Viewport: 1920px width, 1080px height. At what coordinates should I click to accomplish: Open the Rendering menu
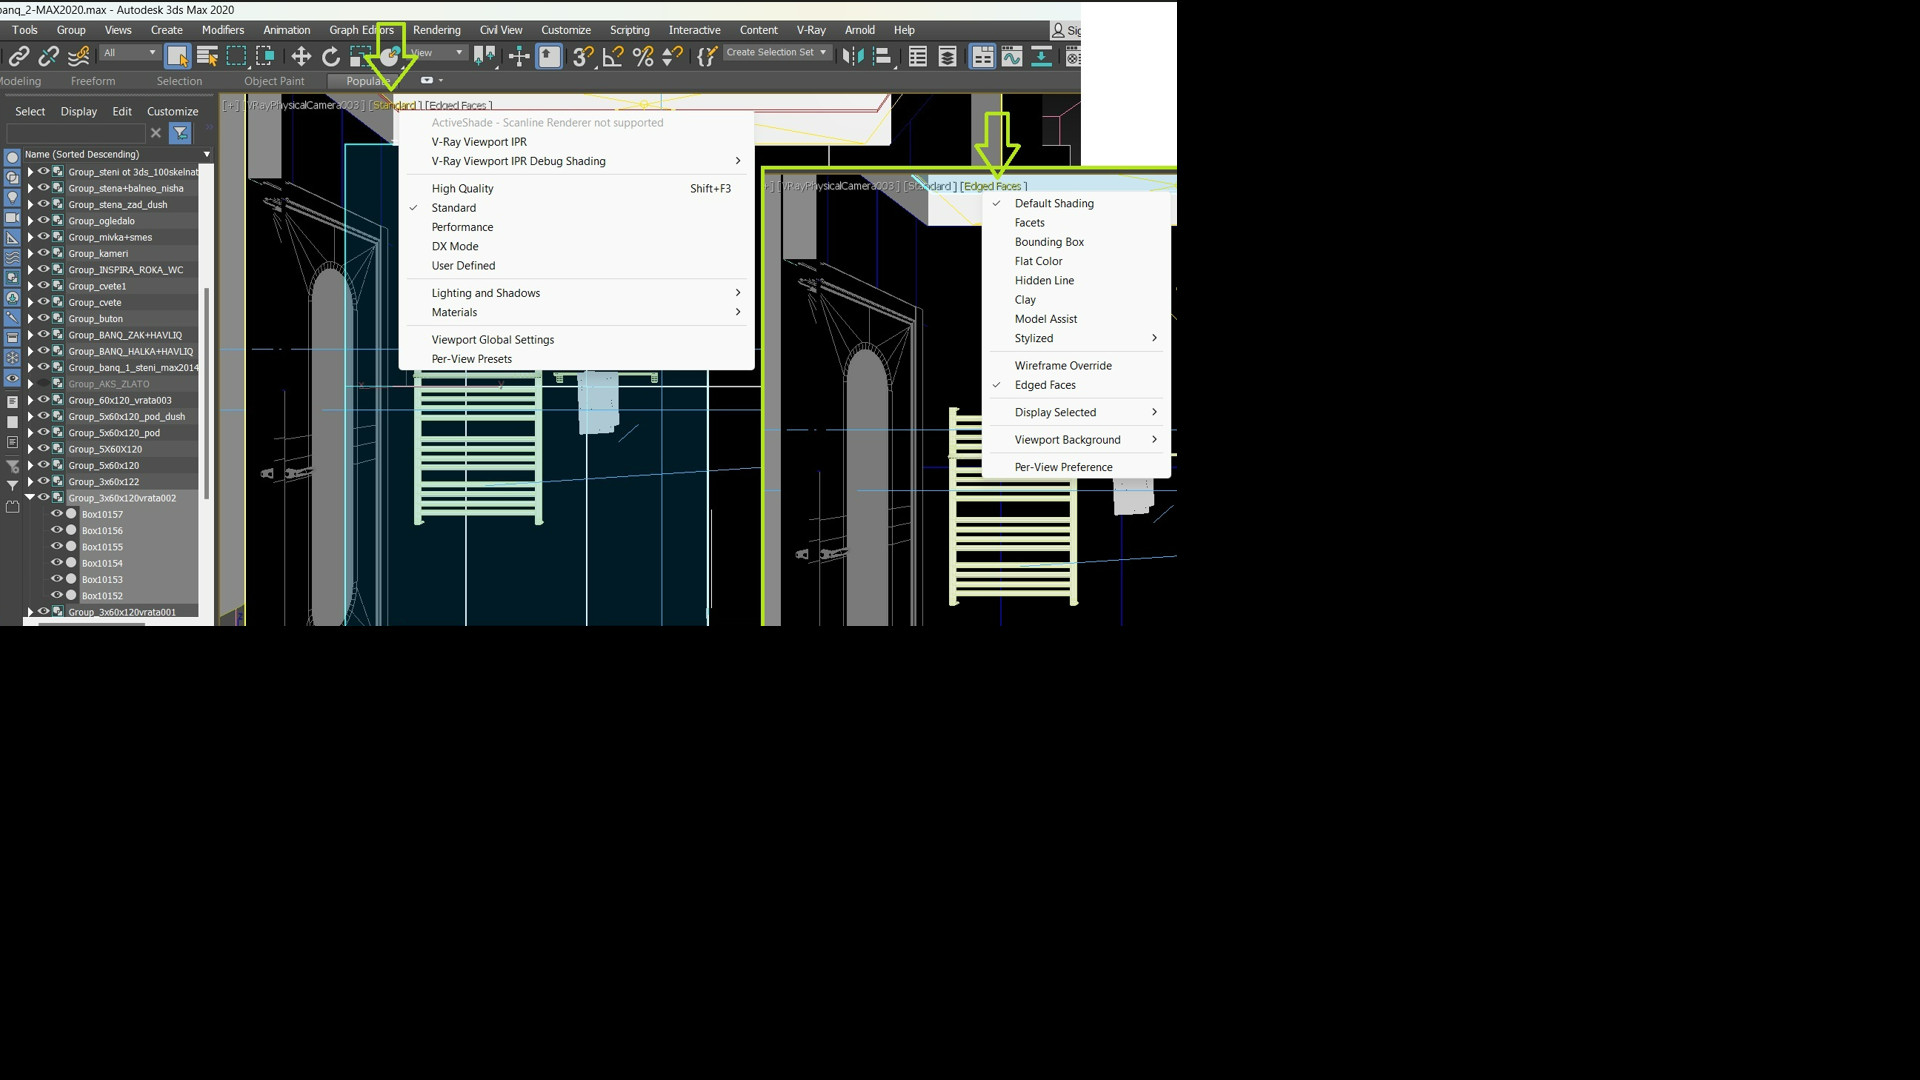tap(436, 30)
